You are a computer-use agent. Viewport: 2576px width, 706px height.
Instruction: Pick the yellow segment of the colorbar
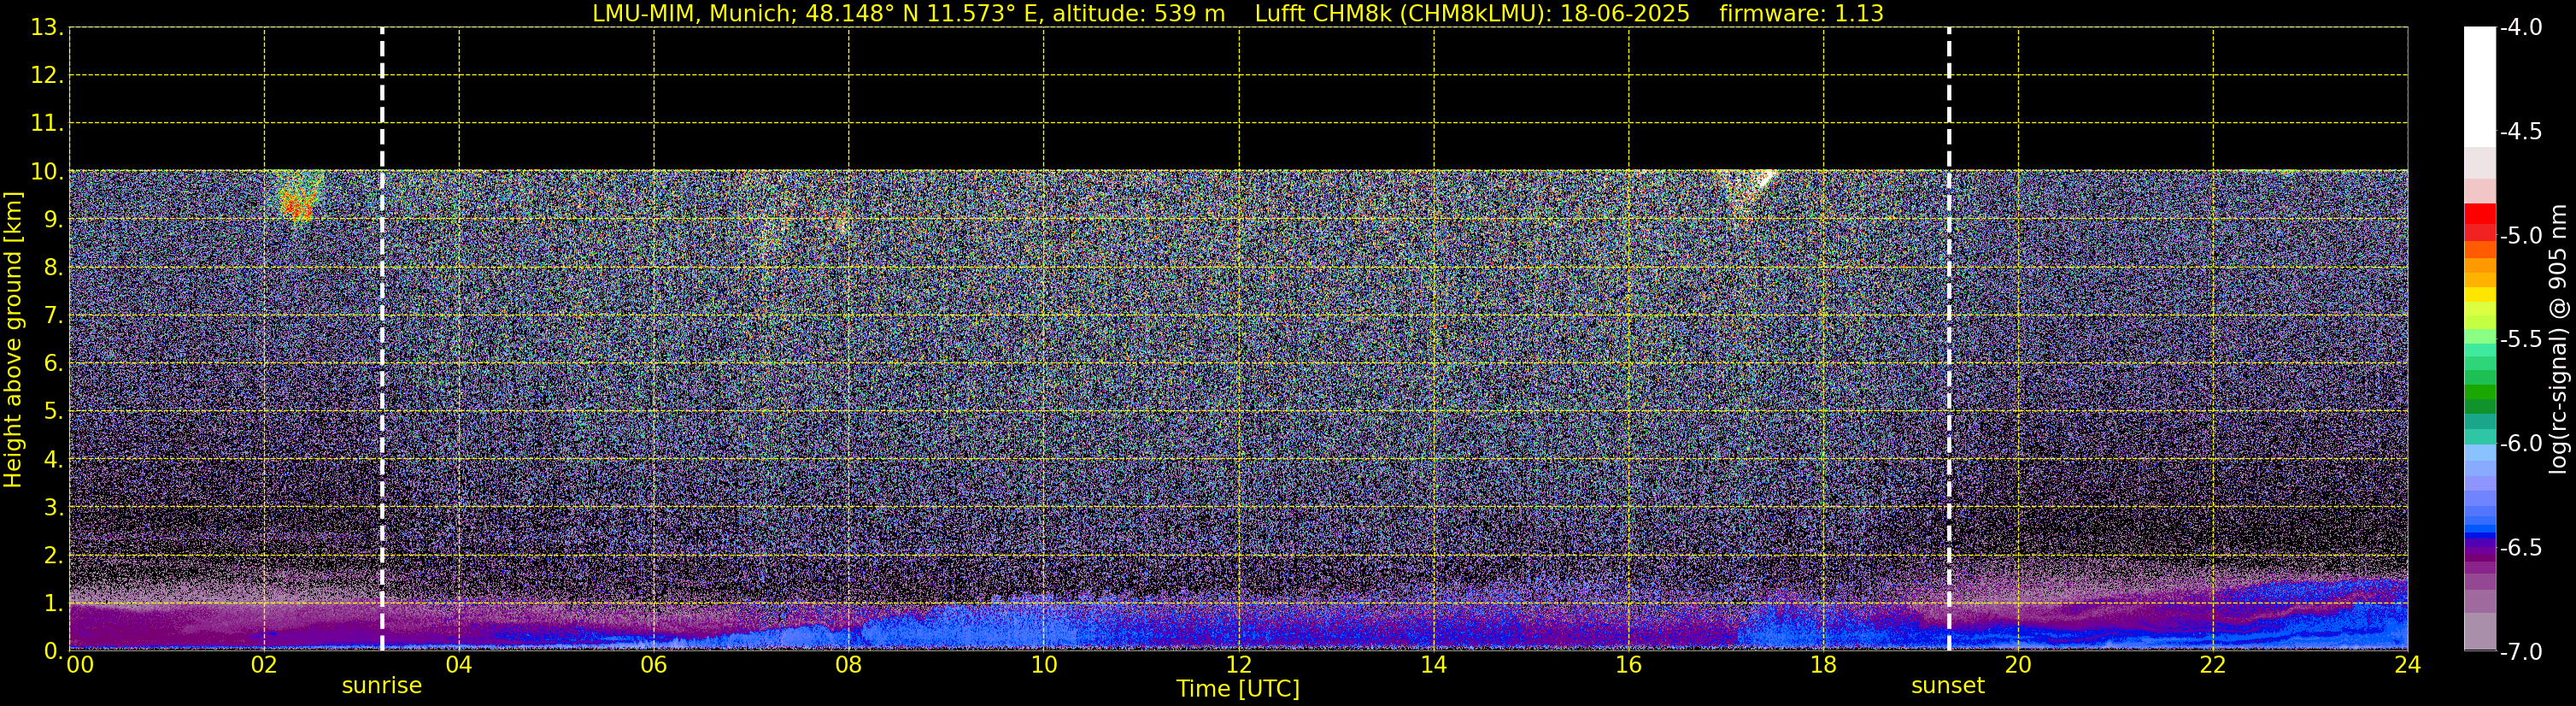(2479, 296)
